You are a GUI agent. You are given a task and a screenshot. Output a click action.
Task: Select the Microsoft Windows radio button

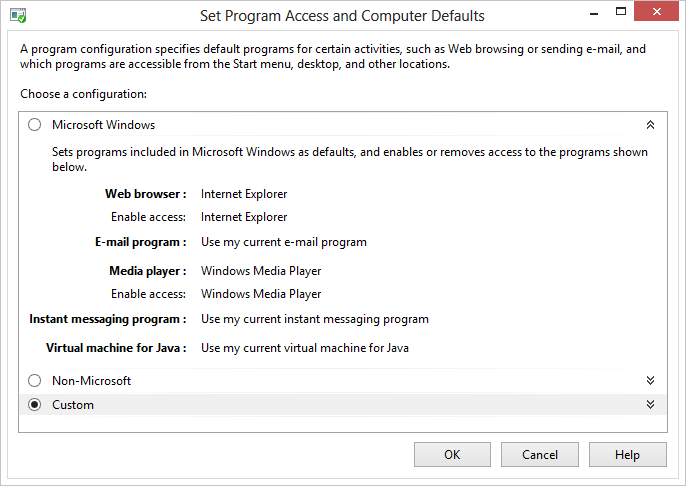pyautogui.click(x=35, y=125)
